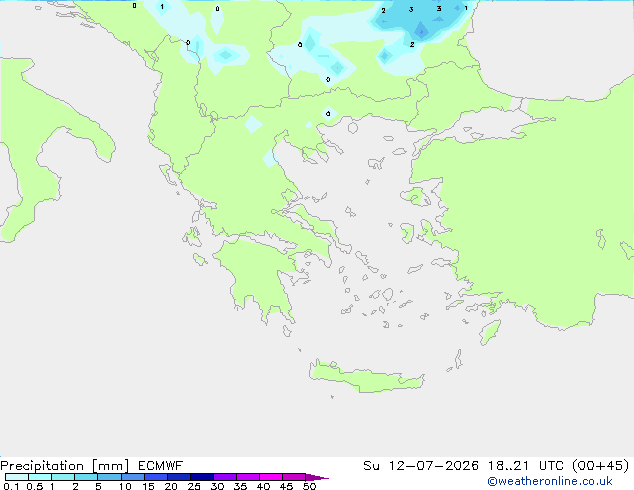
Task: Pick the 15–20 mm legend swatch
Action: click(x=155, y=477)
